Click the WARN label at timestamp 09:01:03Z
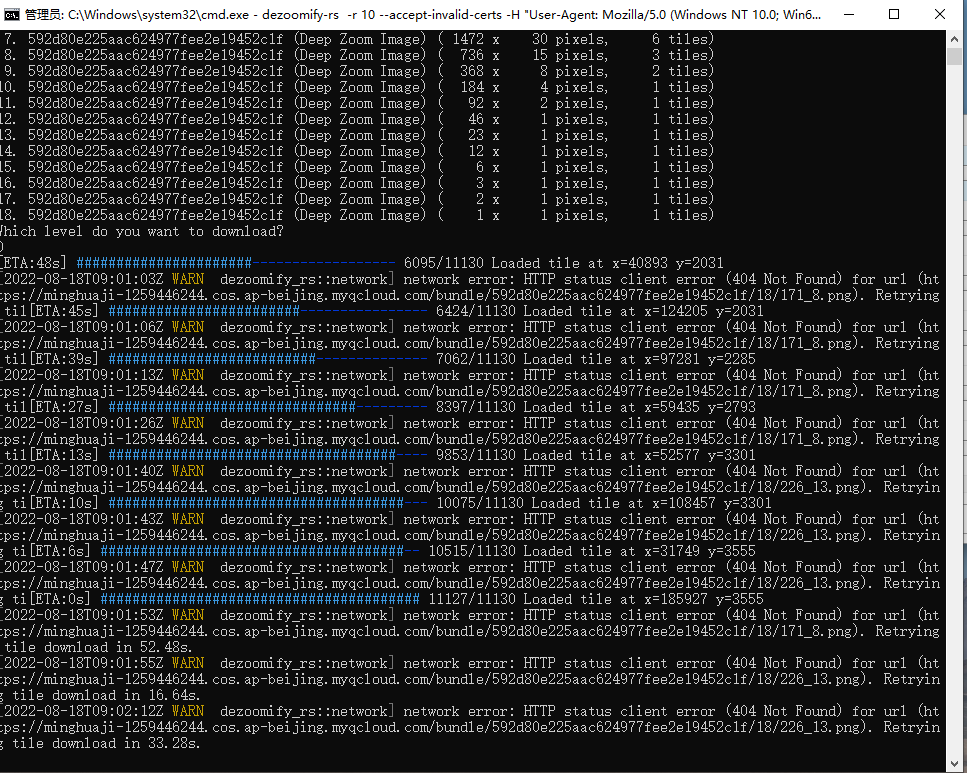Image resolution: width=967 pixels, height=773 pixels. click(188, 279)
